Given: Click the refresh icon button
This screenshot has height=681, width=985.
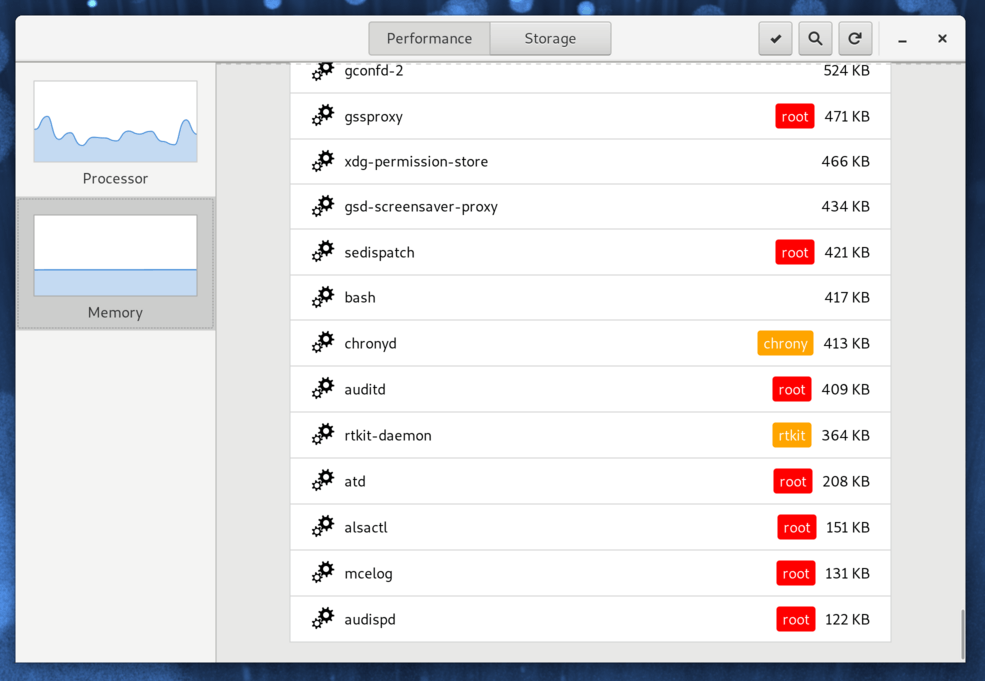Looking at the screenshot, I should (855, 38).
